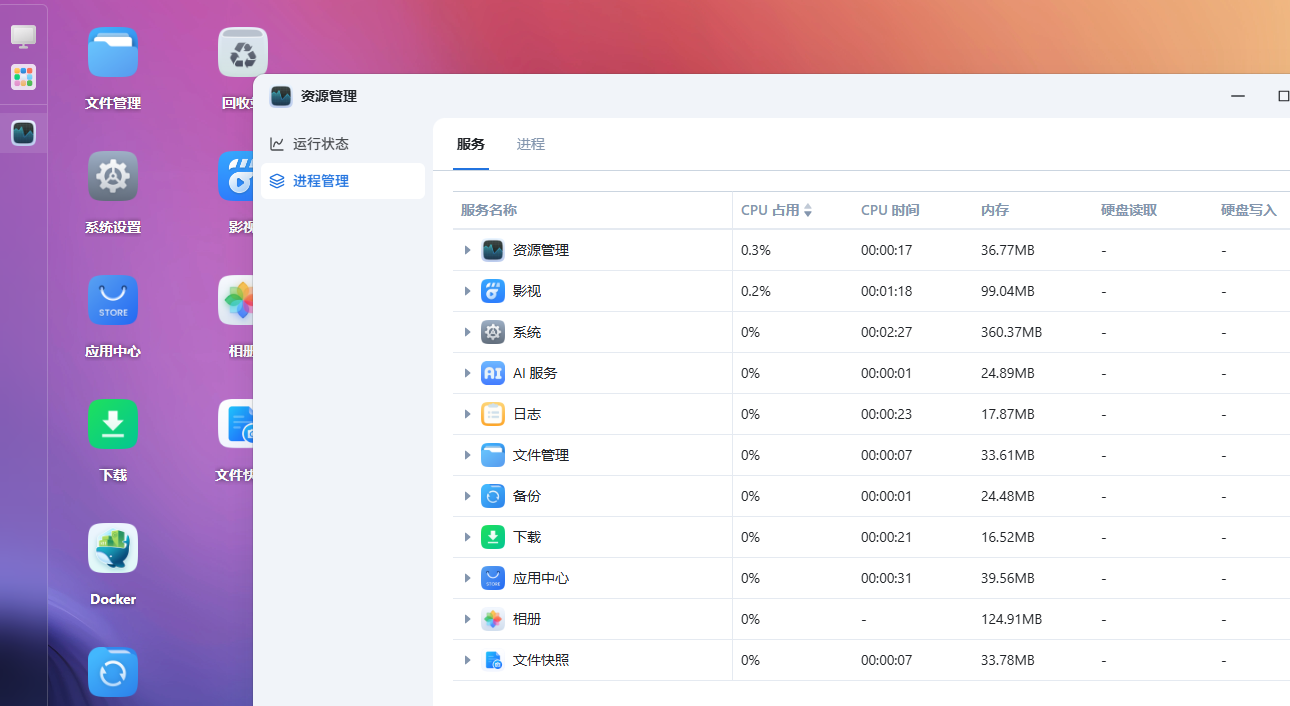
Task: Select 进程管理 in the sidebar
Action: [320, 181]
